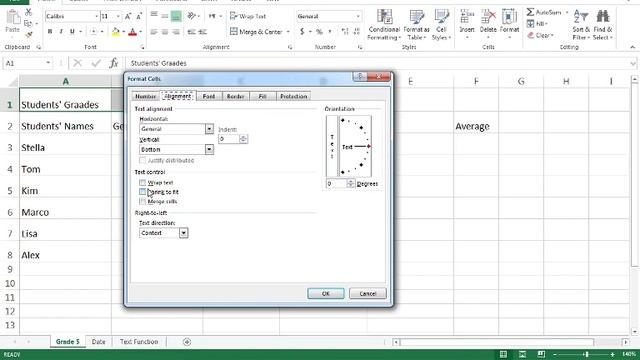This screenshot has width=640, height=360.
Task: Click the Increase Font Size icon
Action: click(x=128, y=16)
